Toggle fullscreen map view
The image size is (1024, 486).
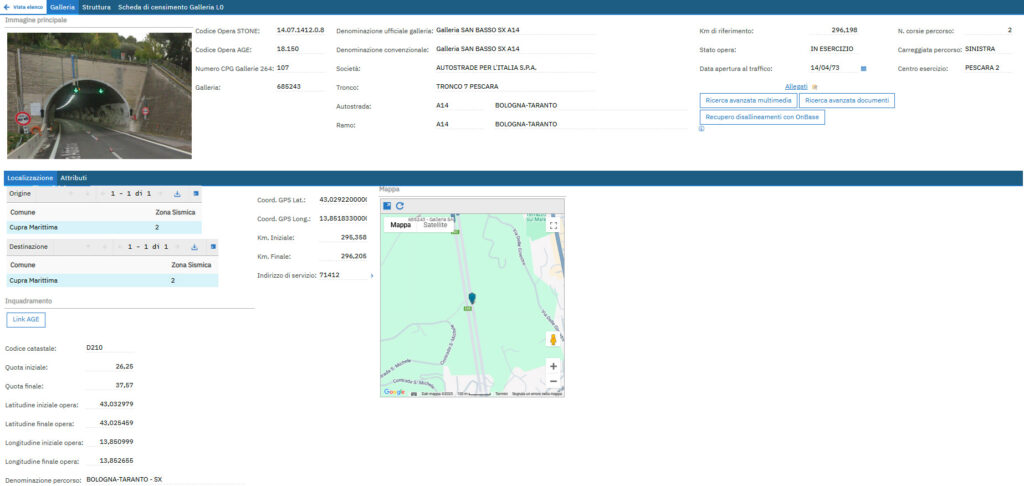coord(553,225)
